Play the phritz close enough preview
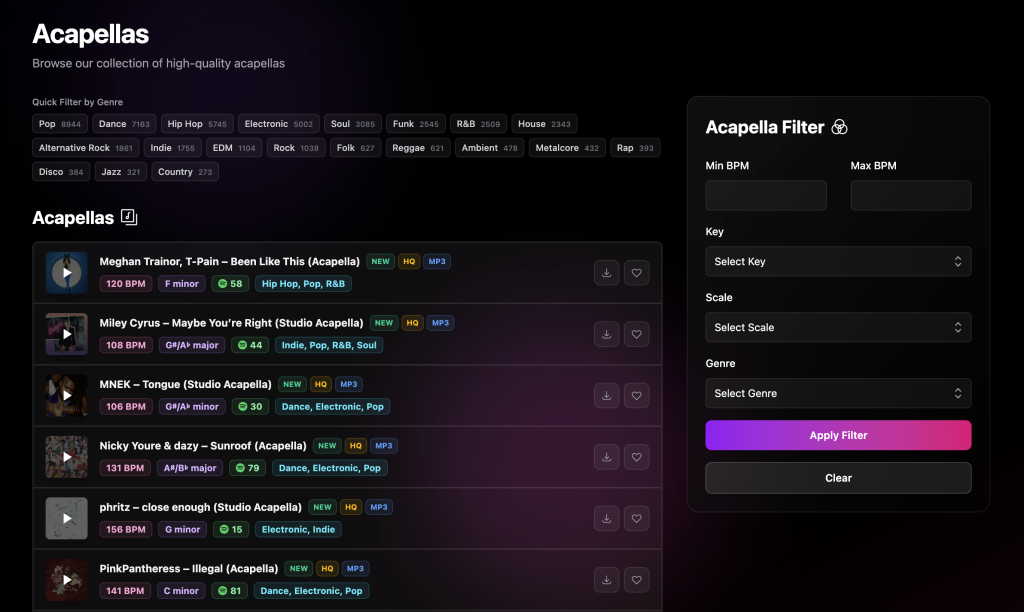 tap(66, 518)
